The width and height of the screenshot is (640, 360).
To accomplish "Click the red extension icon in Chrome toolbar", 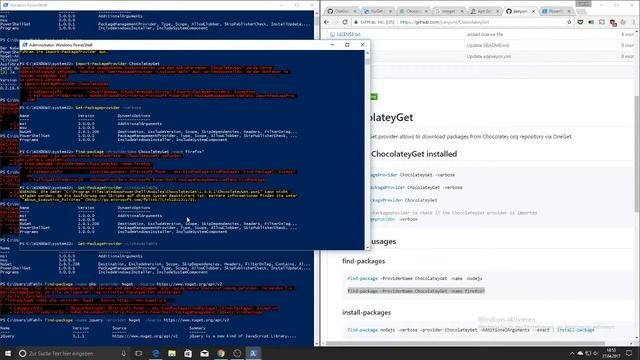I will [613, 22].
